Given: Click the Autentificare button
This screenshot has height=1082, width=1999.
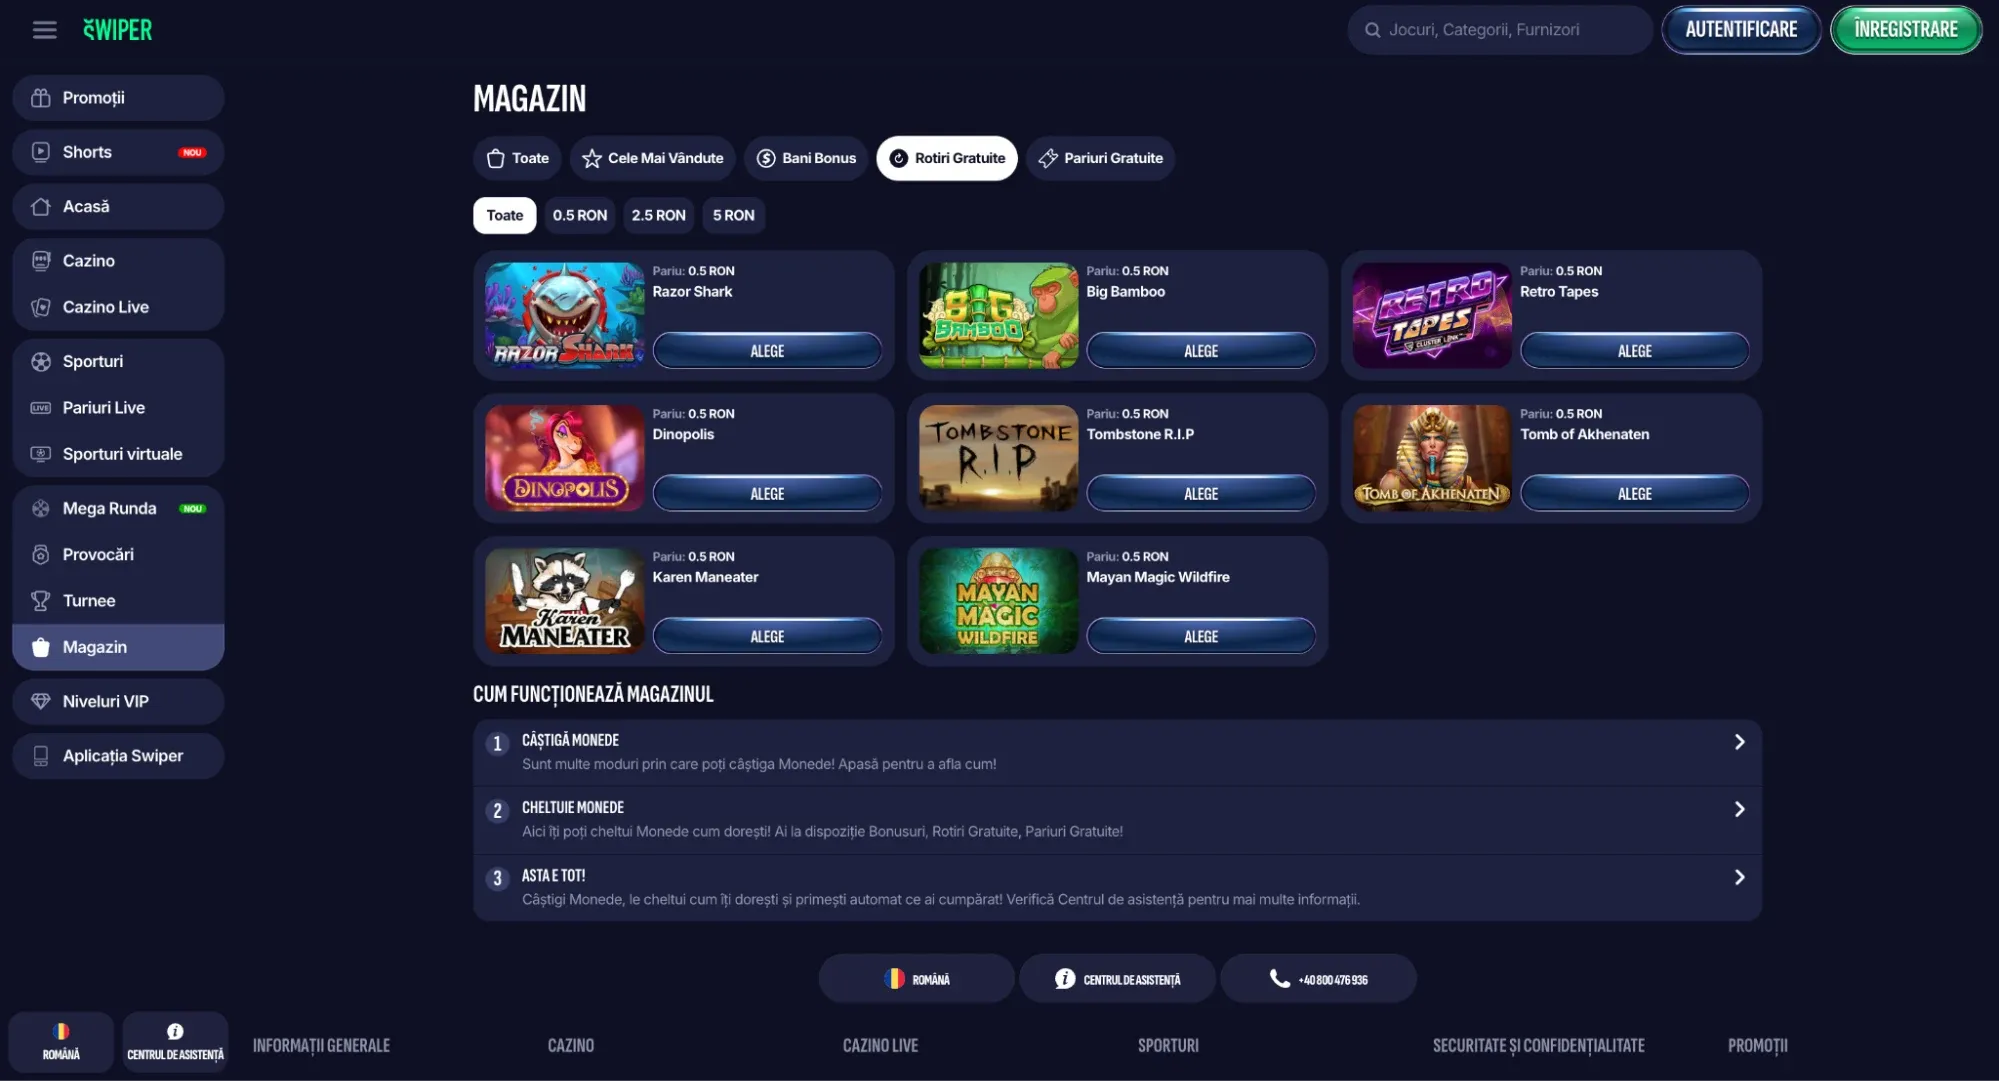Looking at the screenshot, I should (1741, 30).
